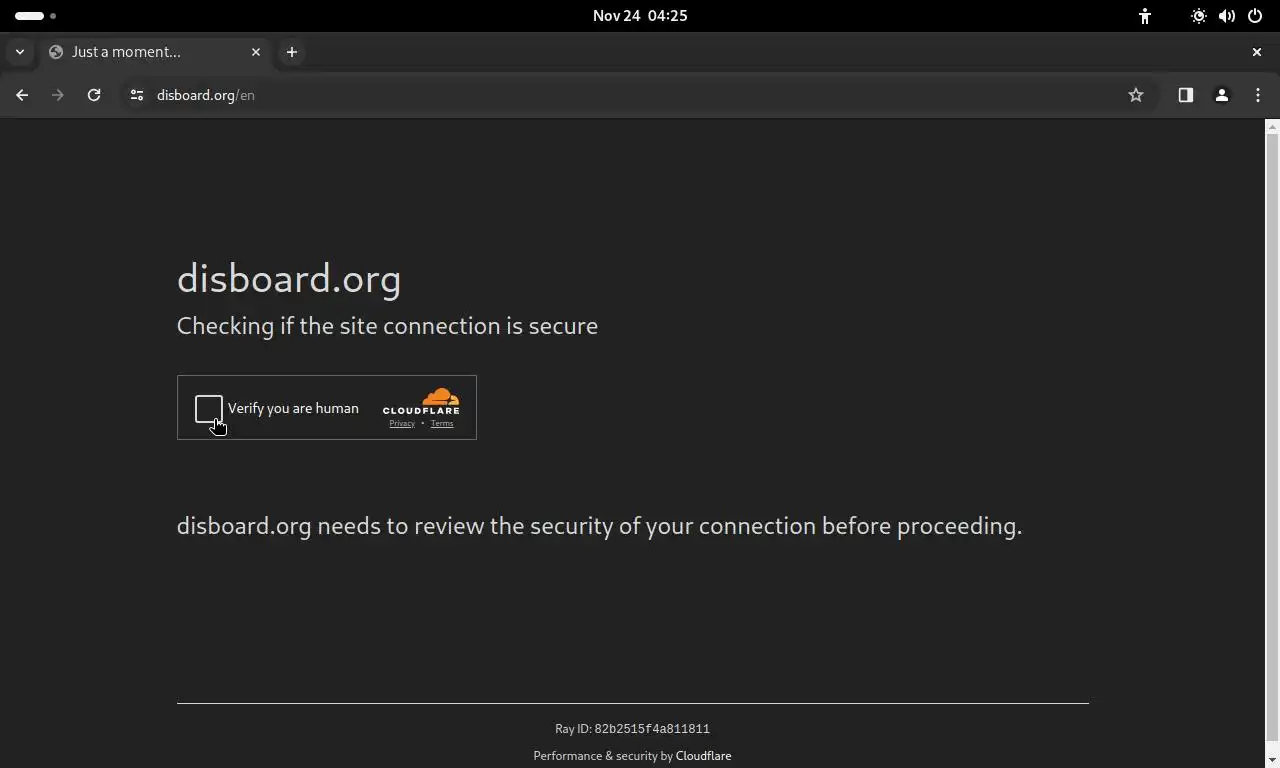This screenshot has height=768, width=1280.
Task: Toggle the browser side panel icon
Action: [x=1185, y=95]
